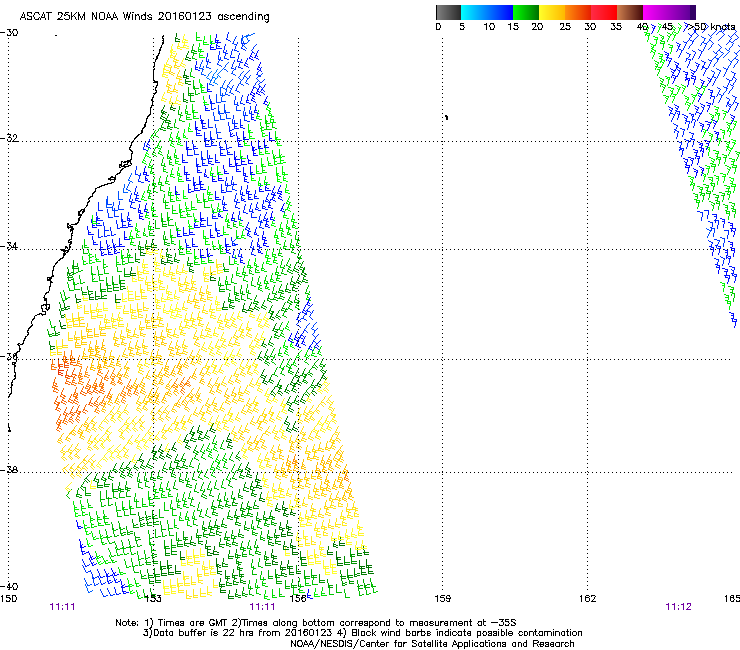Screen dimensions: 740x650
Task: Click the "35" legend scale label
Action: 616,27
